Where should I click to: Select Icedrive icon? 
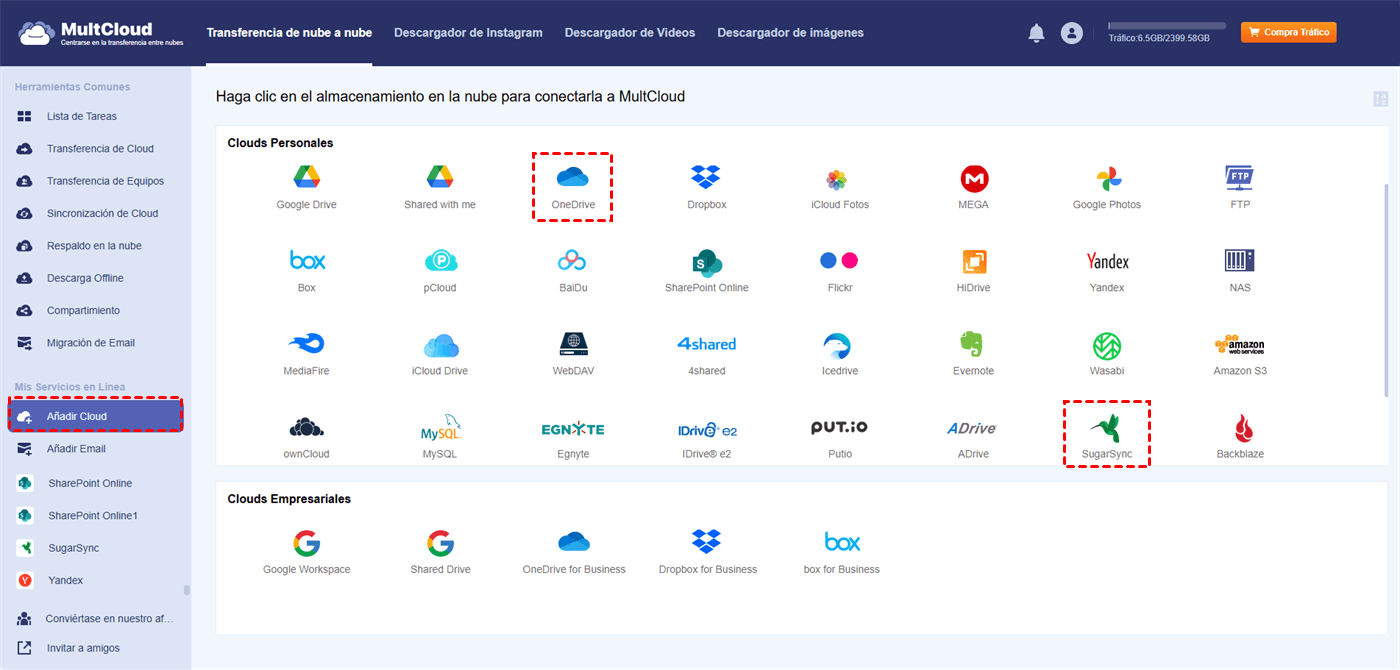point(838,345)
